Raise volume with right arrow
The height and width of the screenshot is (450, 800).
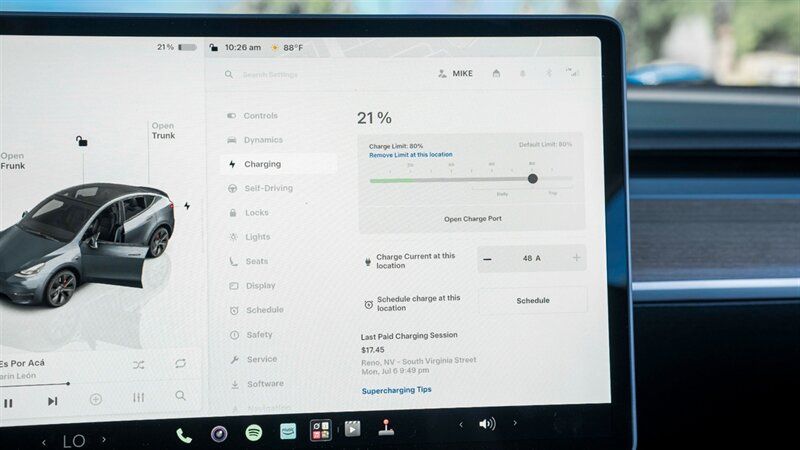tap(515, 423)
